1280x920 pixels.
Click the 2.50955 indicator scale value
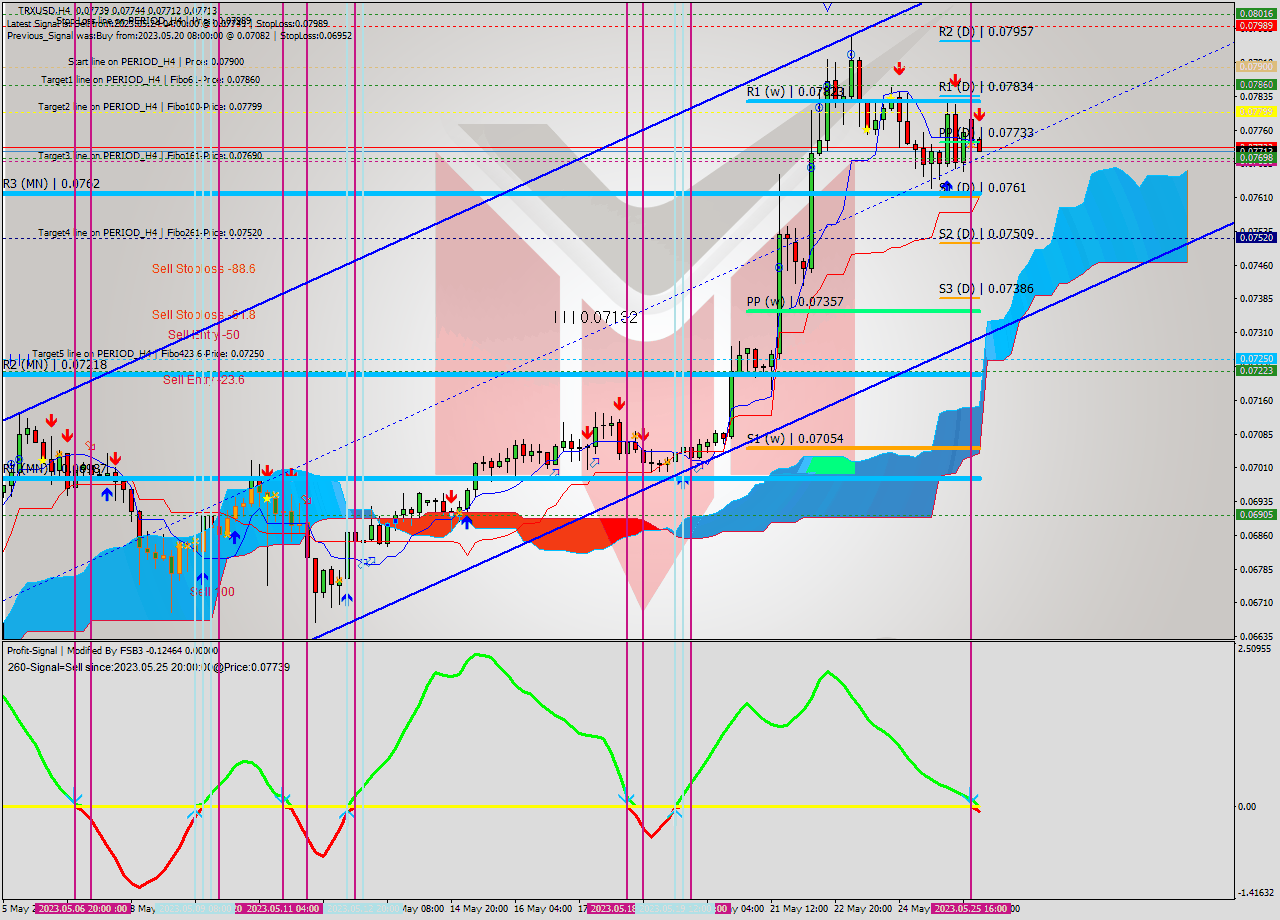coord(1256,649)
